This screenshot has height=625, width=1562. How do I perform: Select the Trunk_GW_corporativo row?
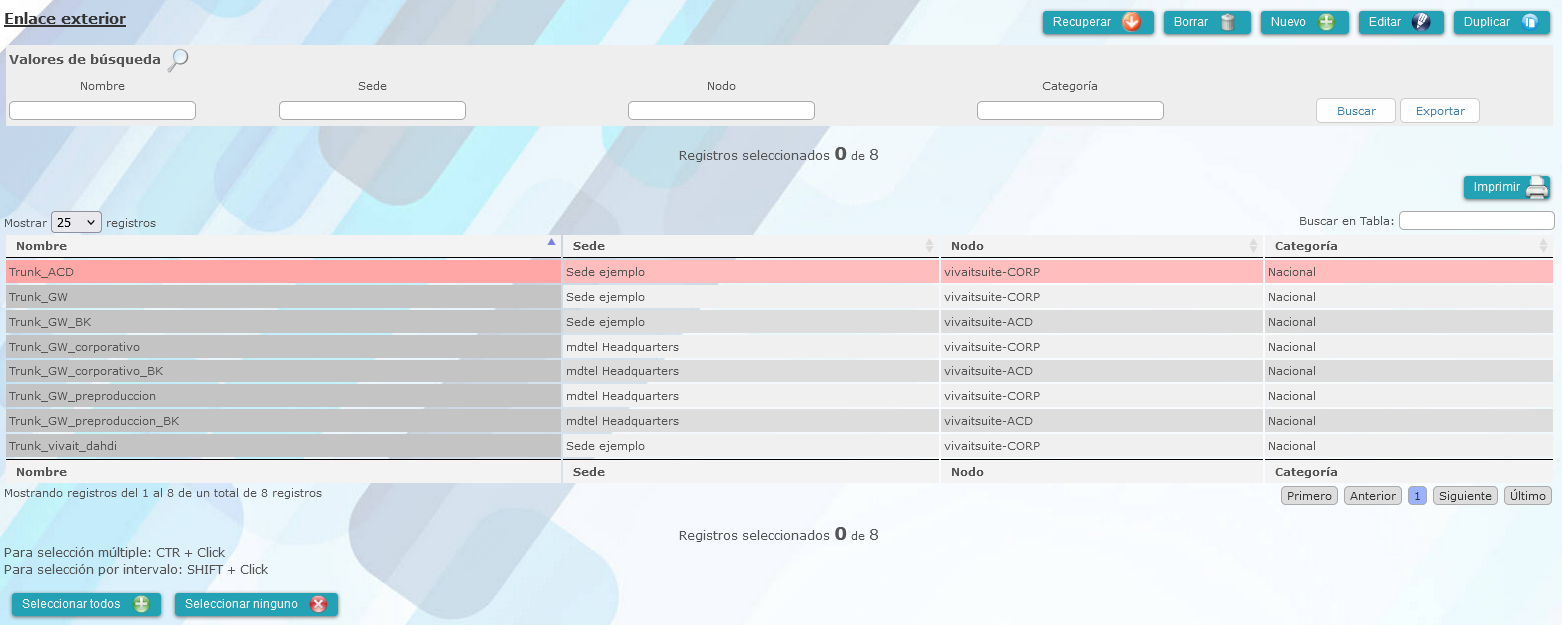click(779, 347)
